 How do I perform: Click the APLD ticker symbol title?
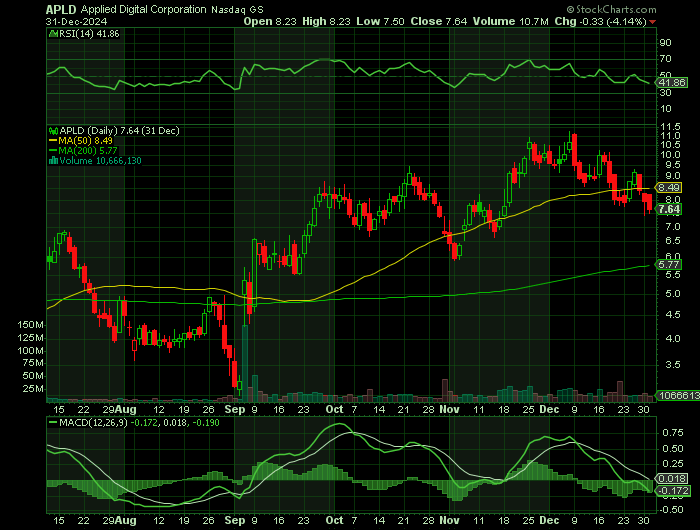(x=61, y=9)
